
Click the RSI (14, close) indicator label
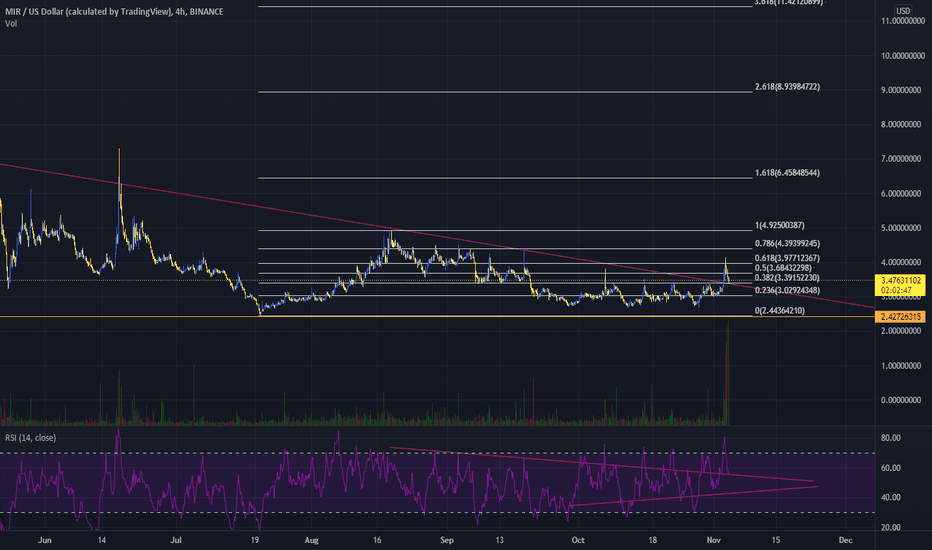click(x=30, y=438)
